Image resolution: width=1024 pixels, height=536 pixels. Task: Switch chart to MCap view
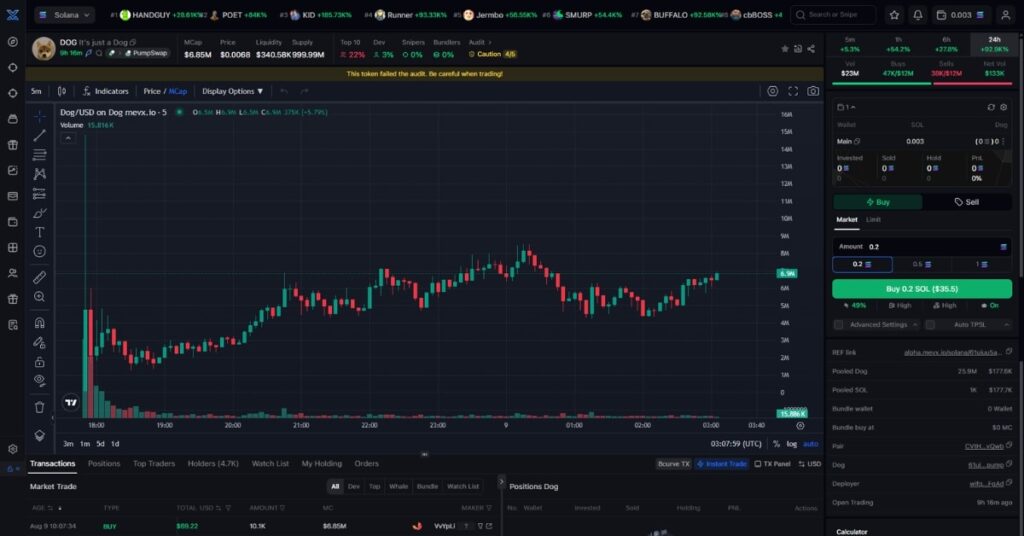[x=178, y=91]
